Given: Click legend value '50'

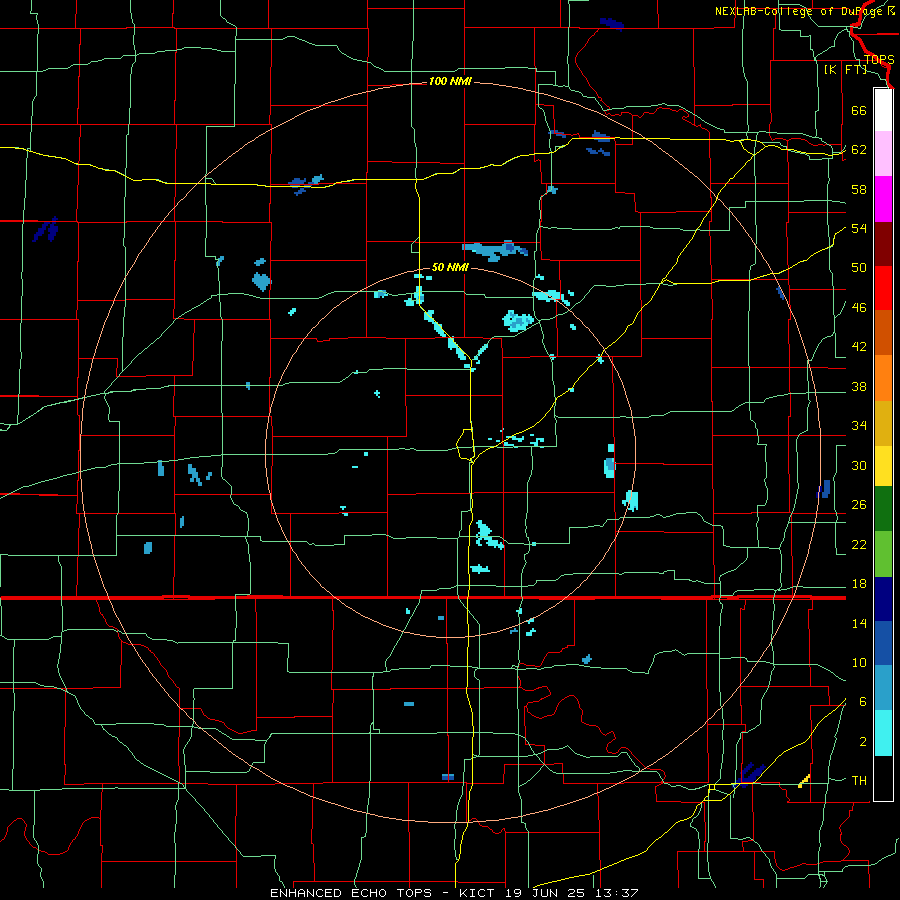Looking at the screenshot, I should (859, 268).
